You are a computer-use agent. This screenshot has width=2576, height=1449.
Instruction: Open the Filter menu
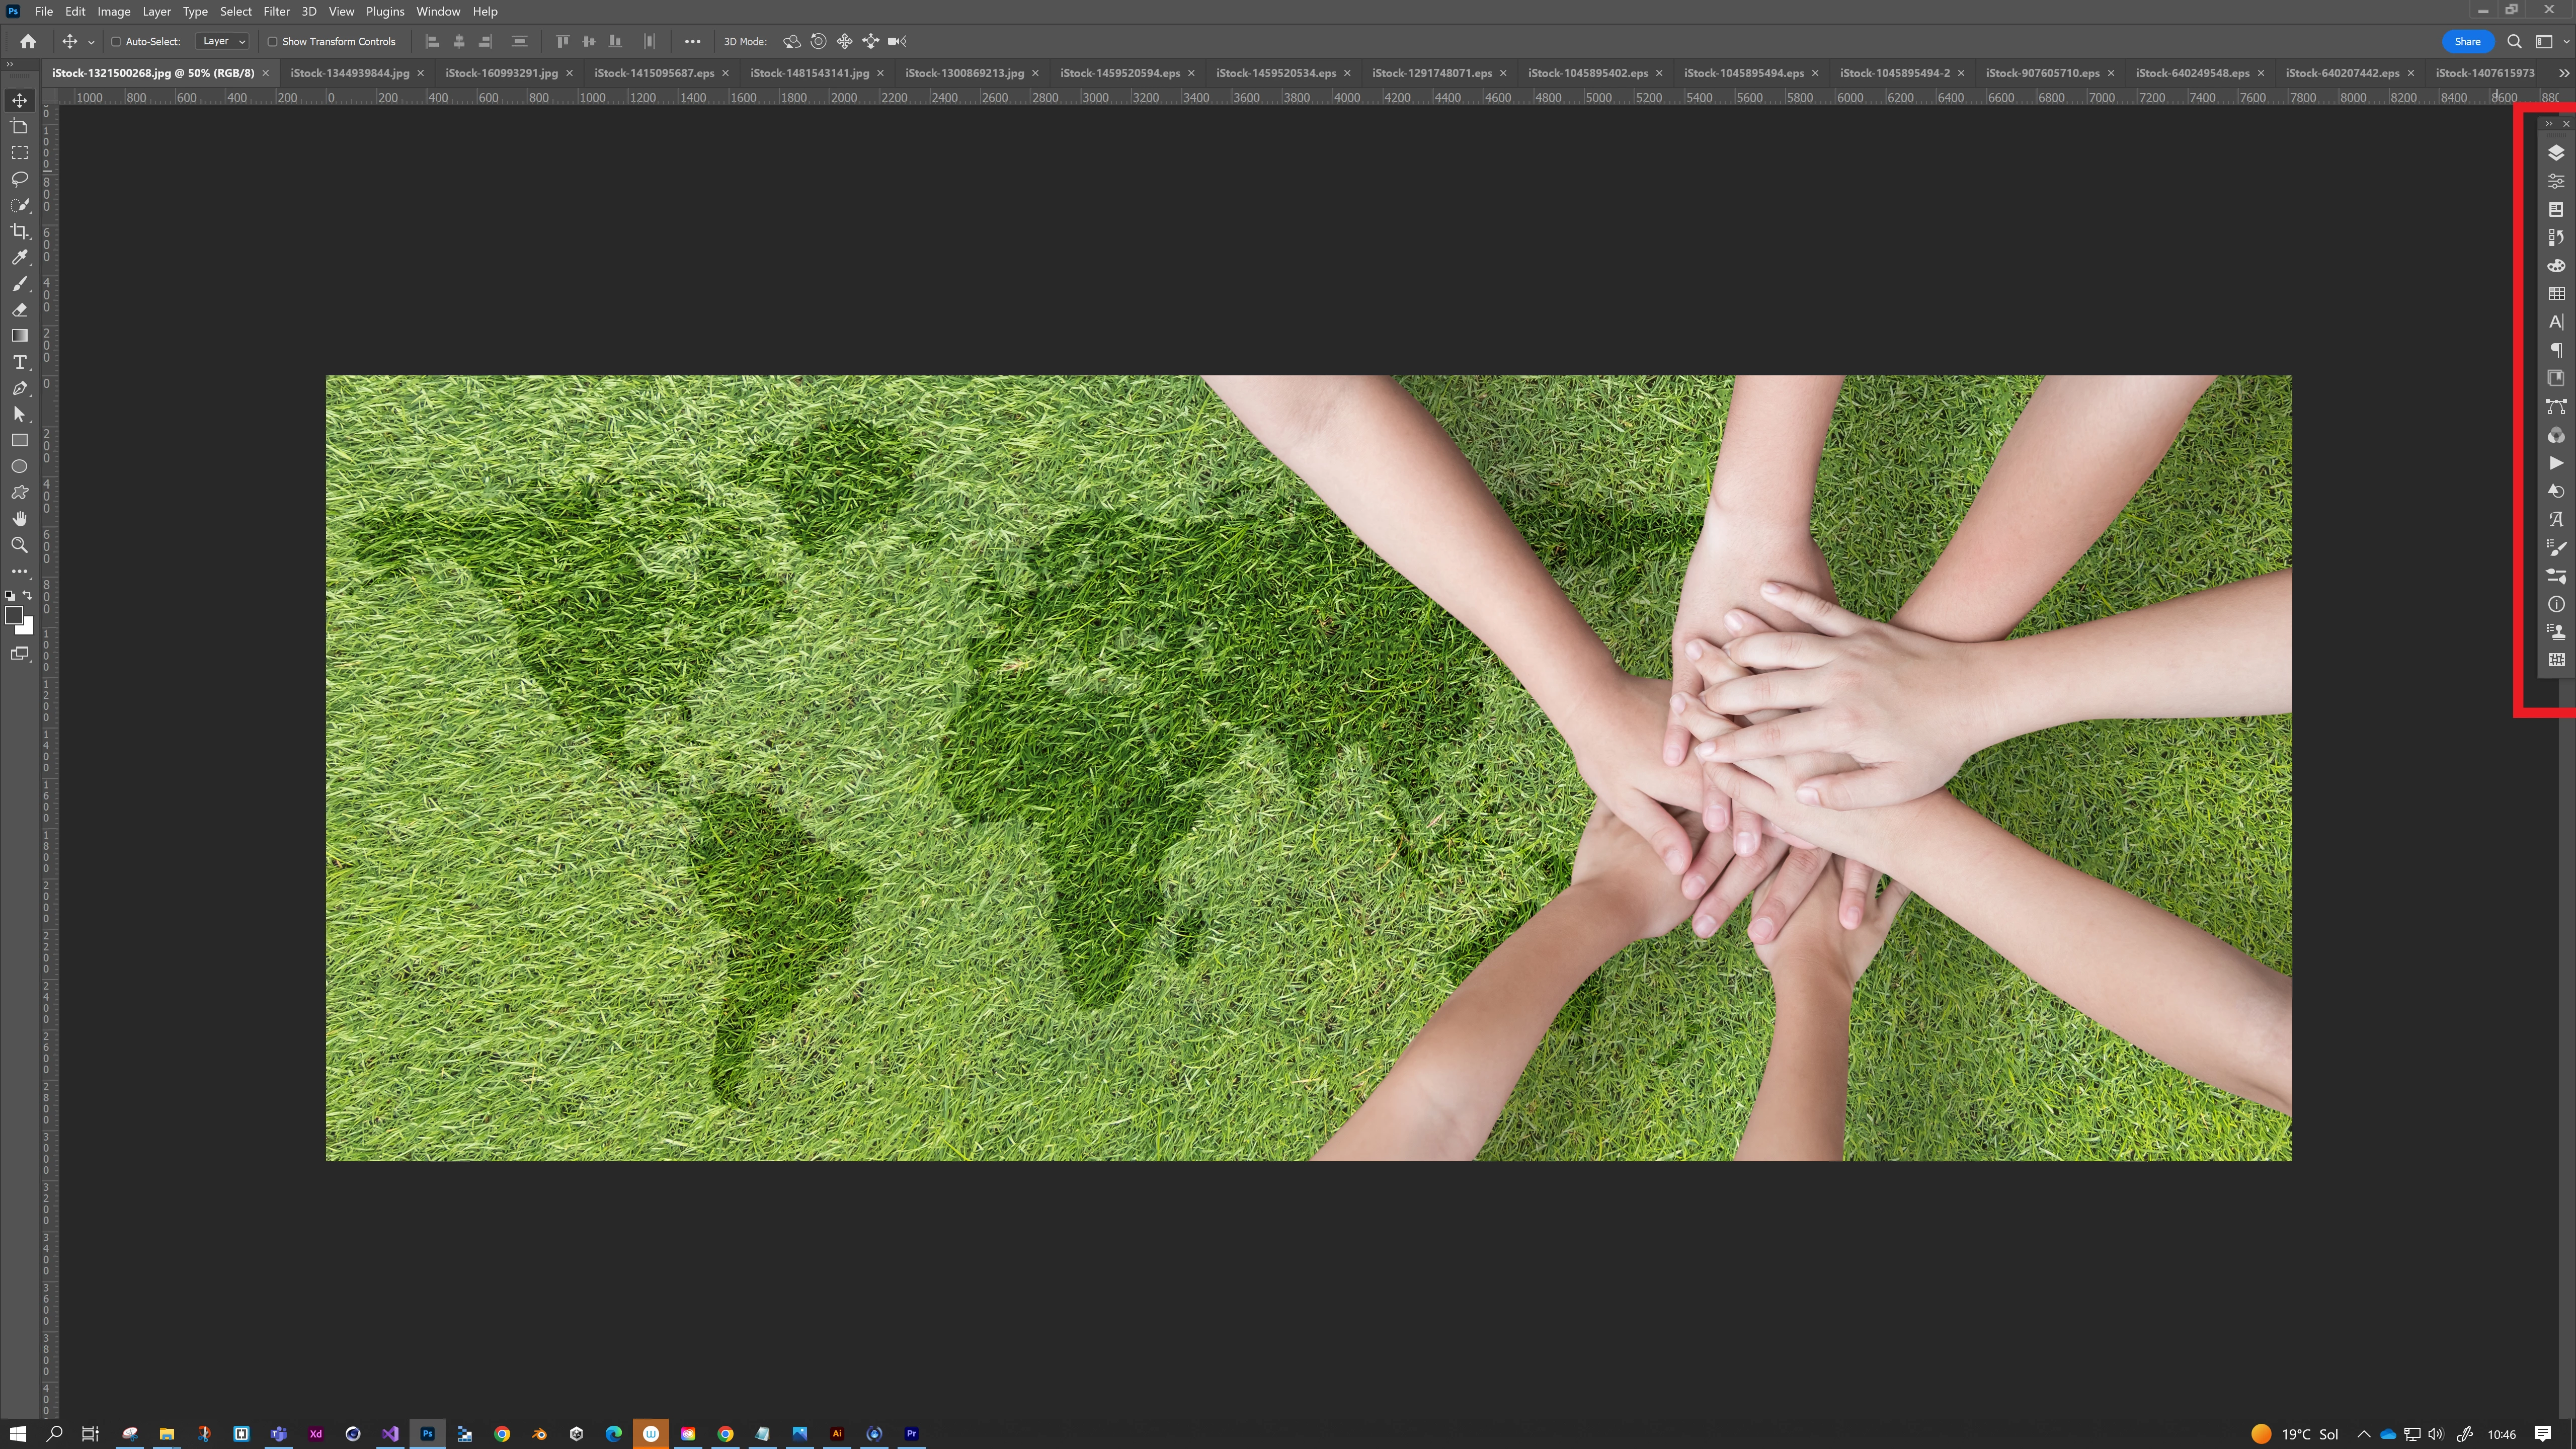coord(276,11)
